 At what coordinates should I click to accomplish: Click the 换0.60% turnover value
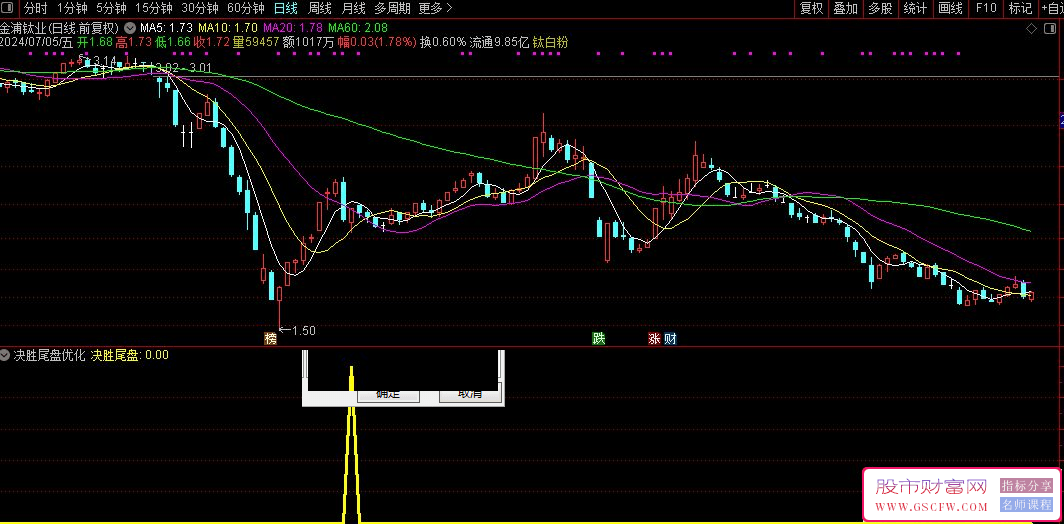pos(443,42)
